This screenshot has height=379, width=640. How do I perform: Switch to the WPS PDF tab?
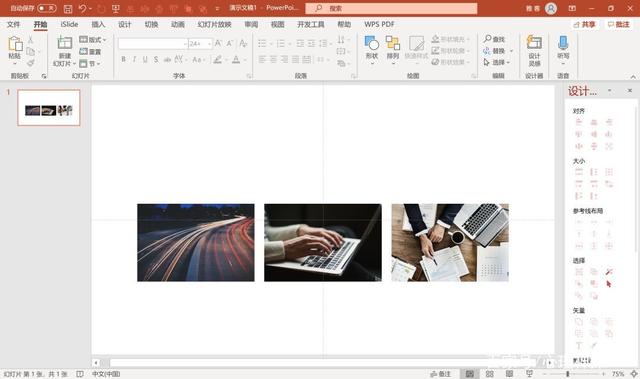pos(379,24)
